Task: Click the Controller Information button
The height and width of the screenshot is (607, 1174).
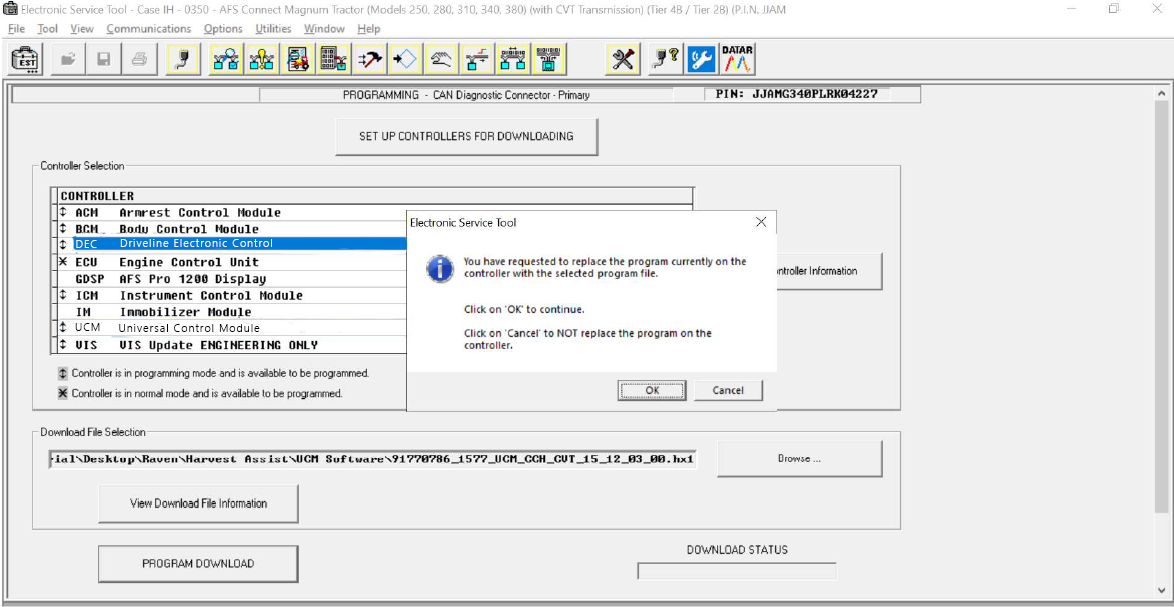Action: point(830,271)
